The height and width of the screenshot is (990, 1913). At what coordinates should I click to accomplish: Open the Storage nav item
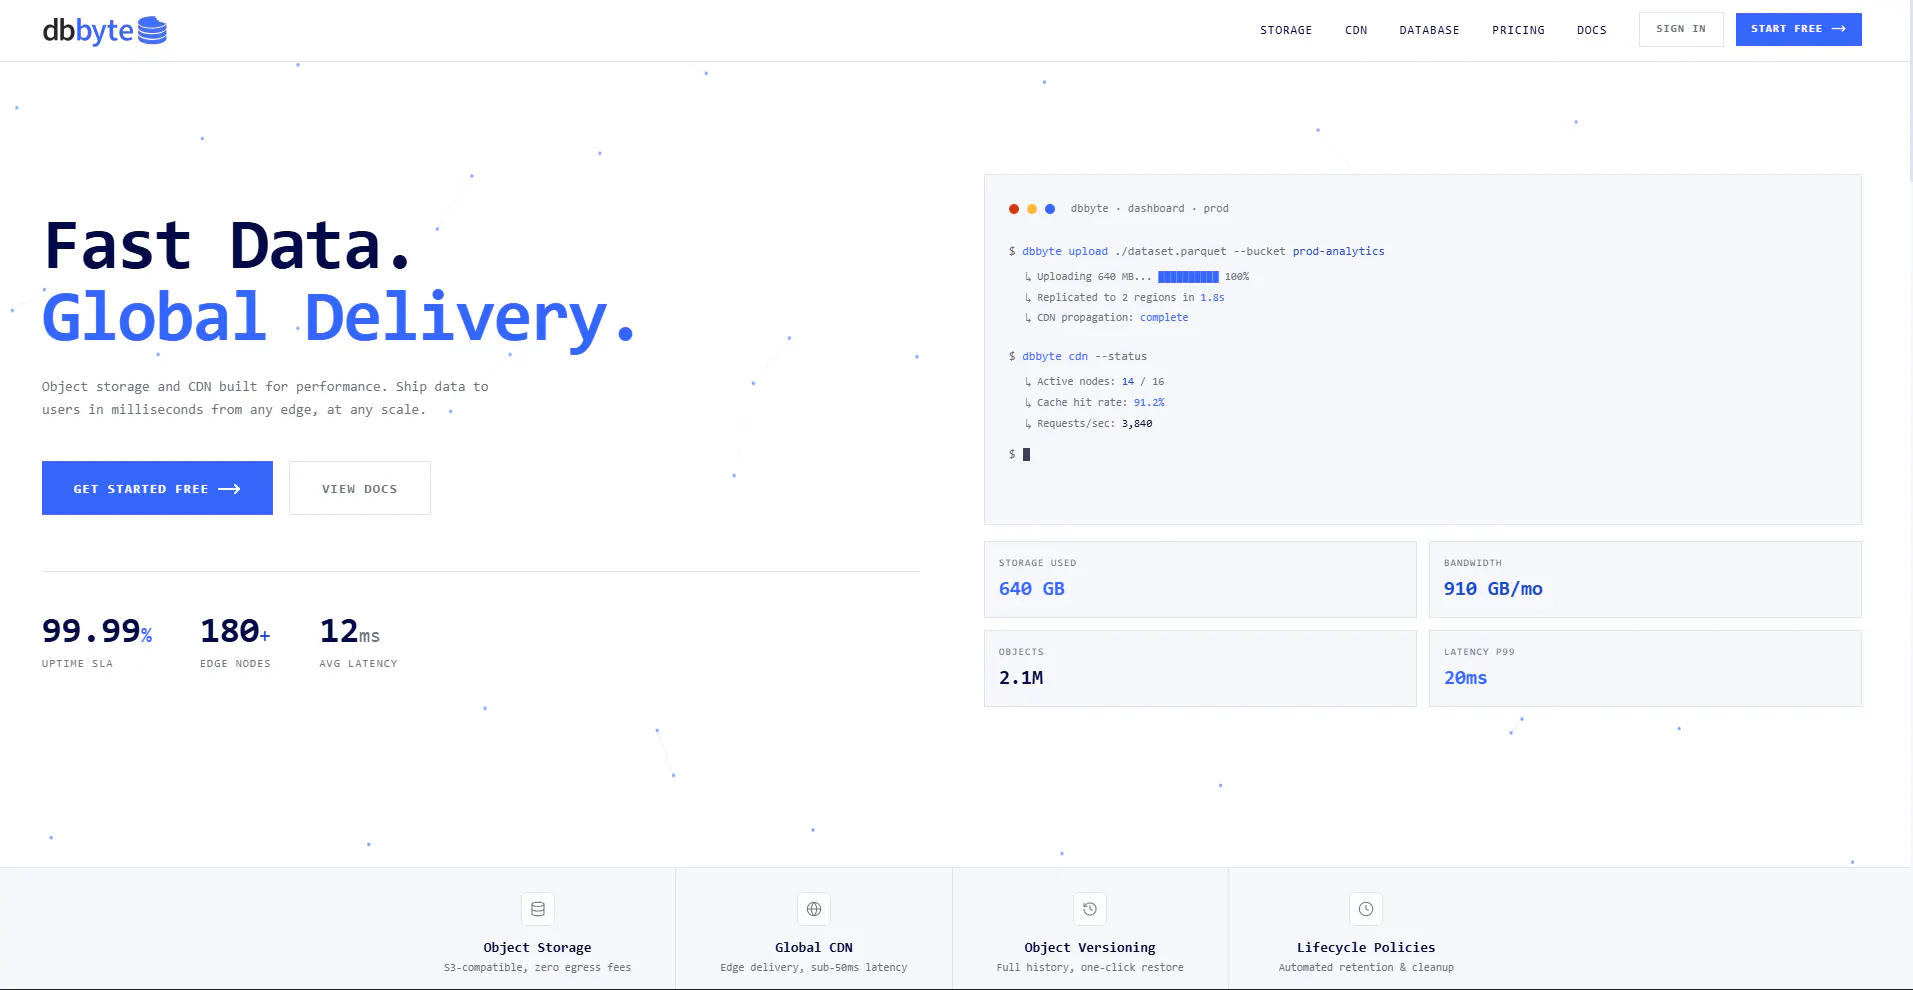(1286, 30)
